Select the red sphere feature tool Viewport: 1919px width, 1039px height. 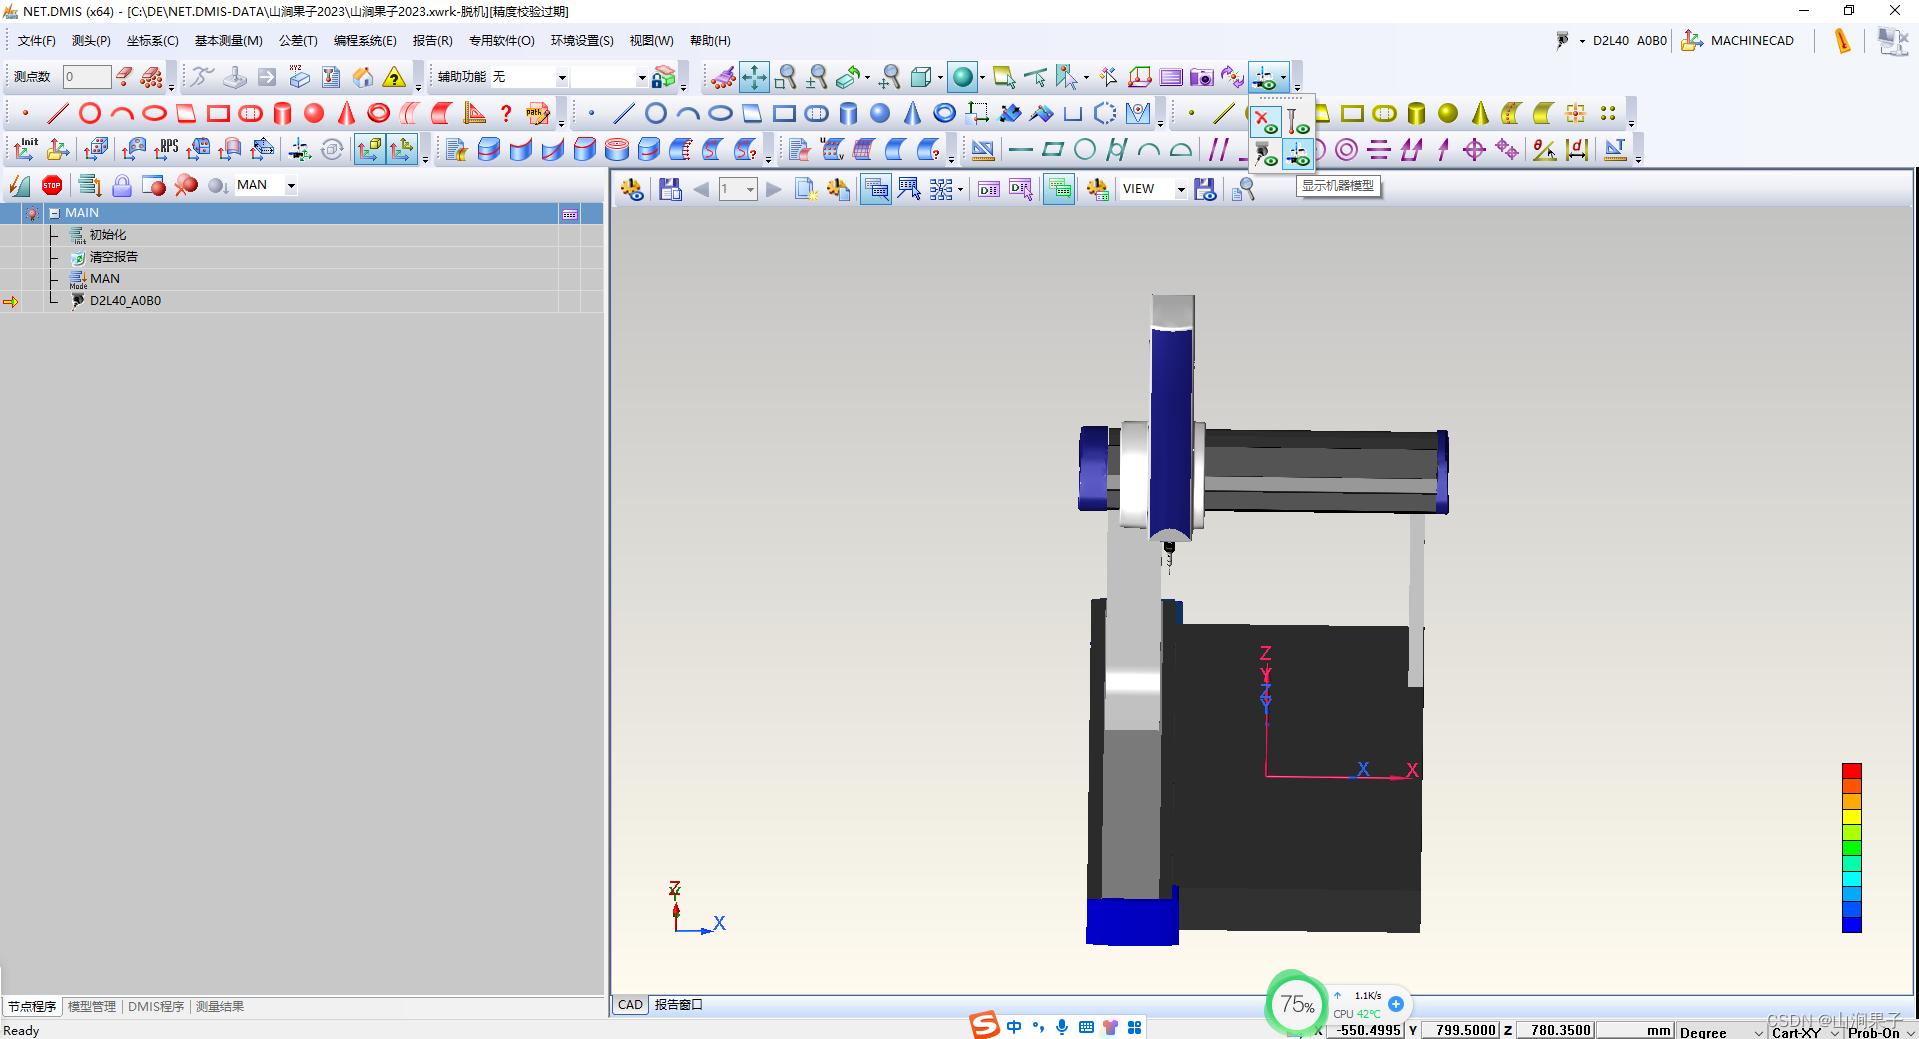(314, 113)
